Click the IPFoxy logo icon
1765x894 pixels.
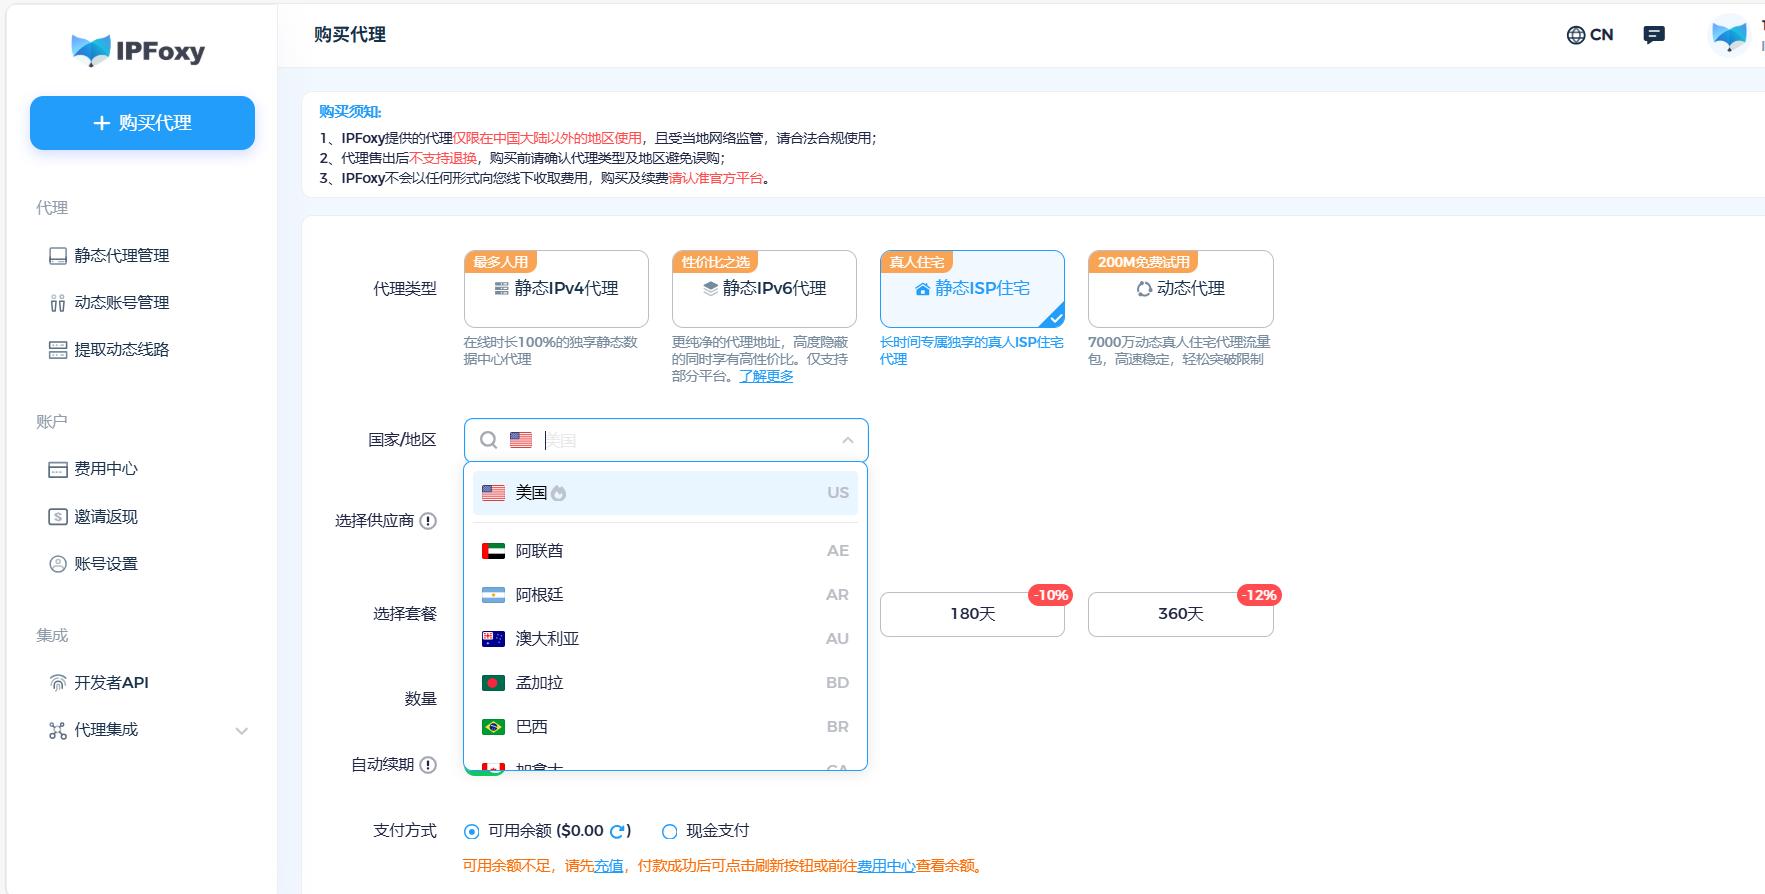click(91, 50)
